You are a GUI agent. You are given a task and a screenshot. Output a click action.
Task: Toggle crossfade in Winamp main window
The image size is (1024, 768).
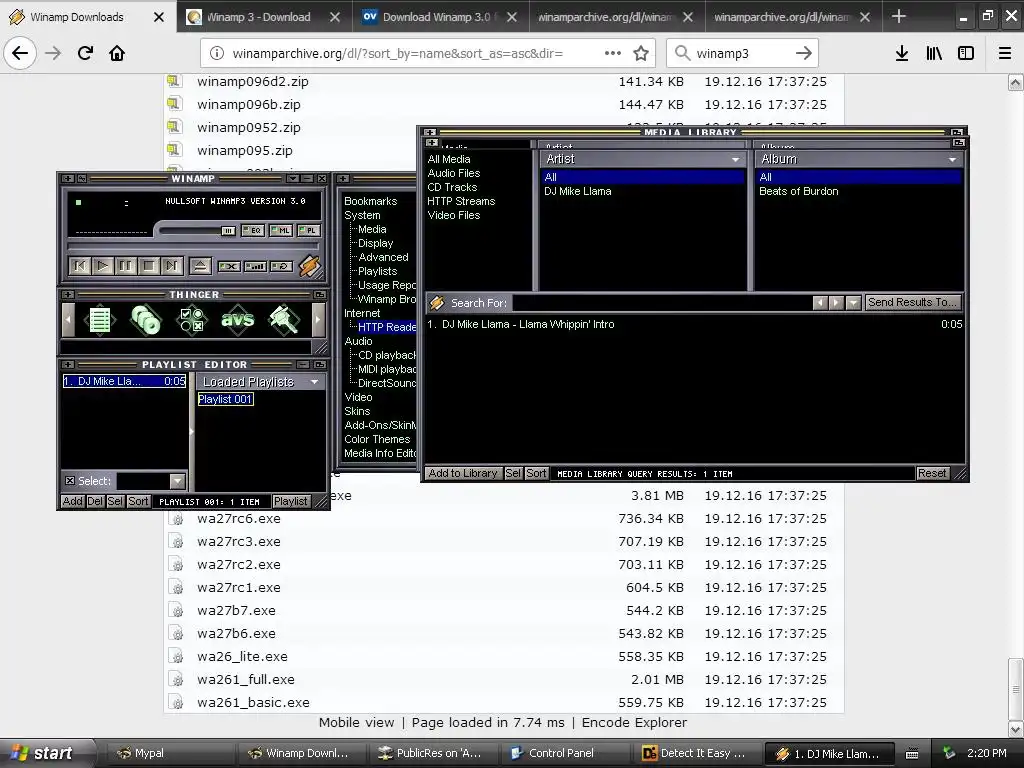tap(229, 266)
